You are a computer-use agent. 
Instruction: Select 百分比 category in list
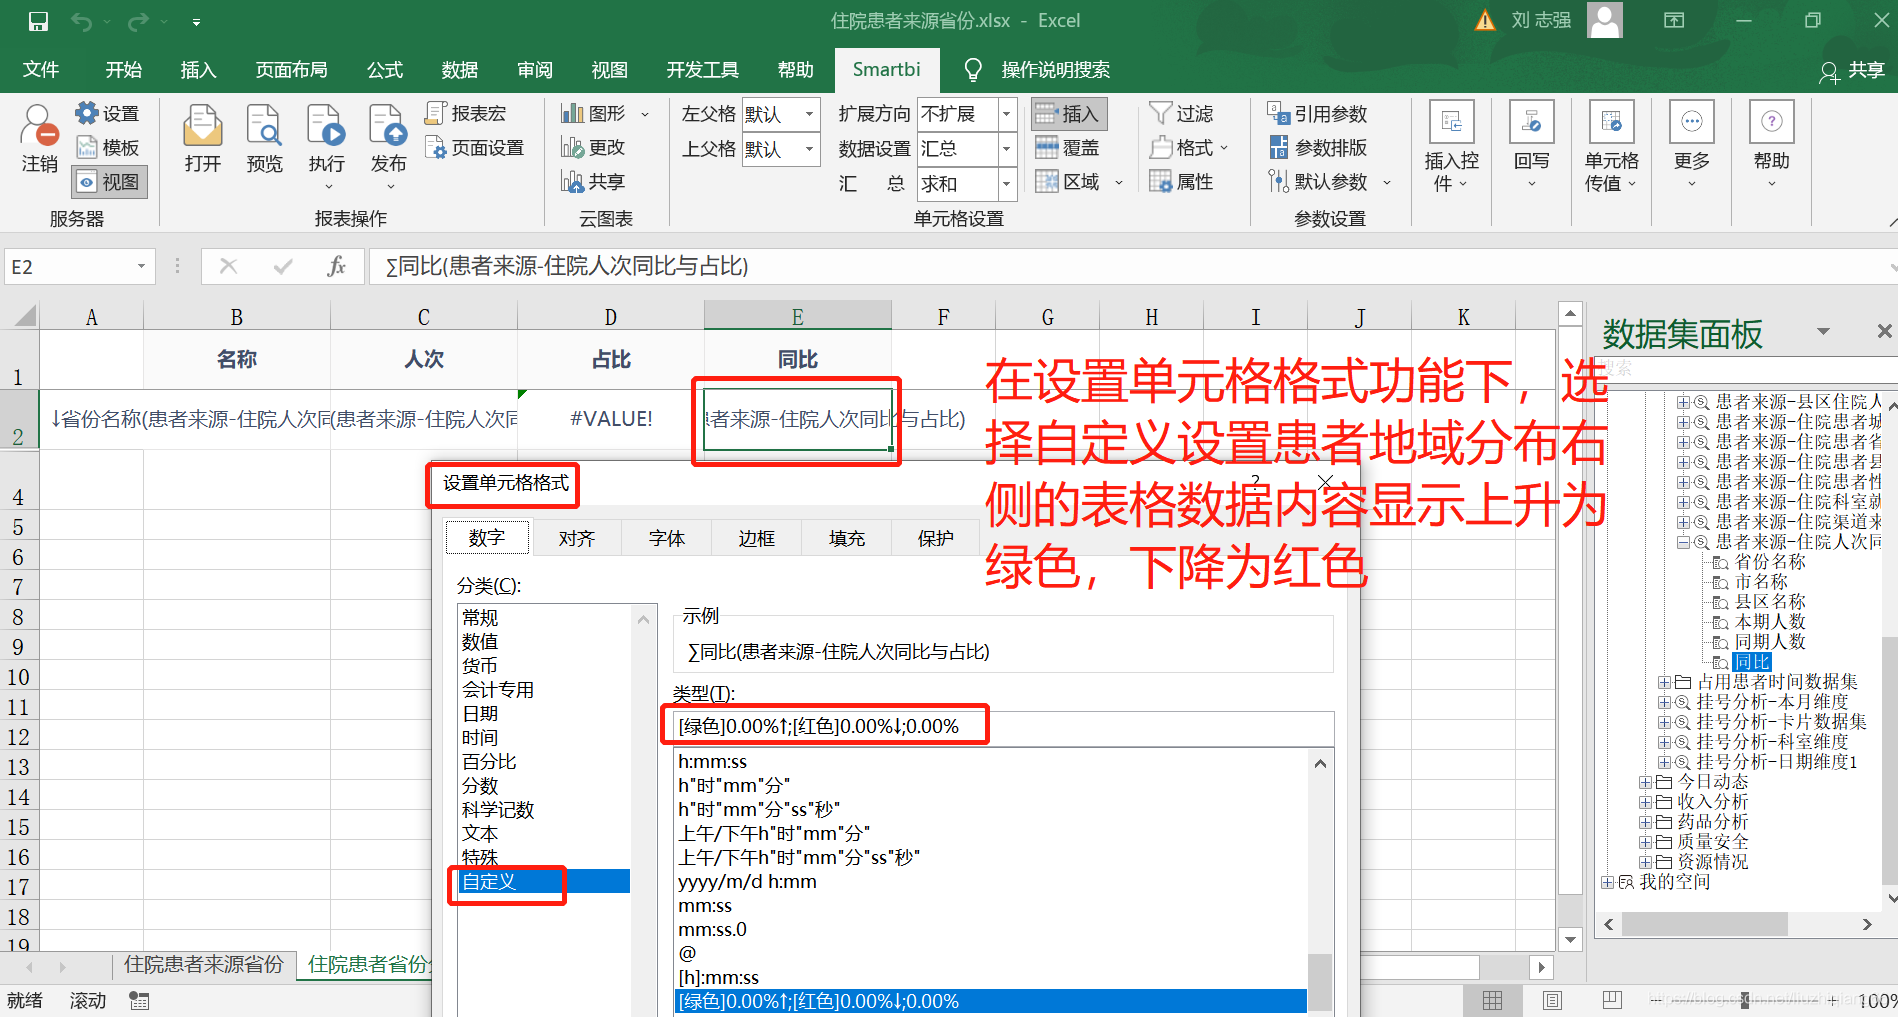(544, 762)
